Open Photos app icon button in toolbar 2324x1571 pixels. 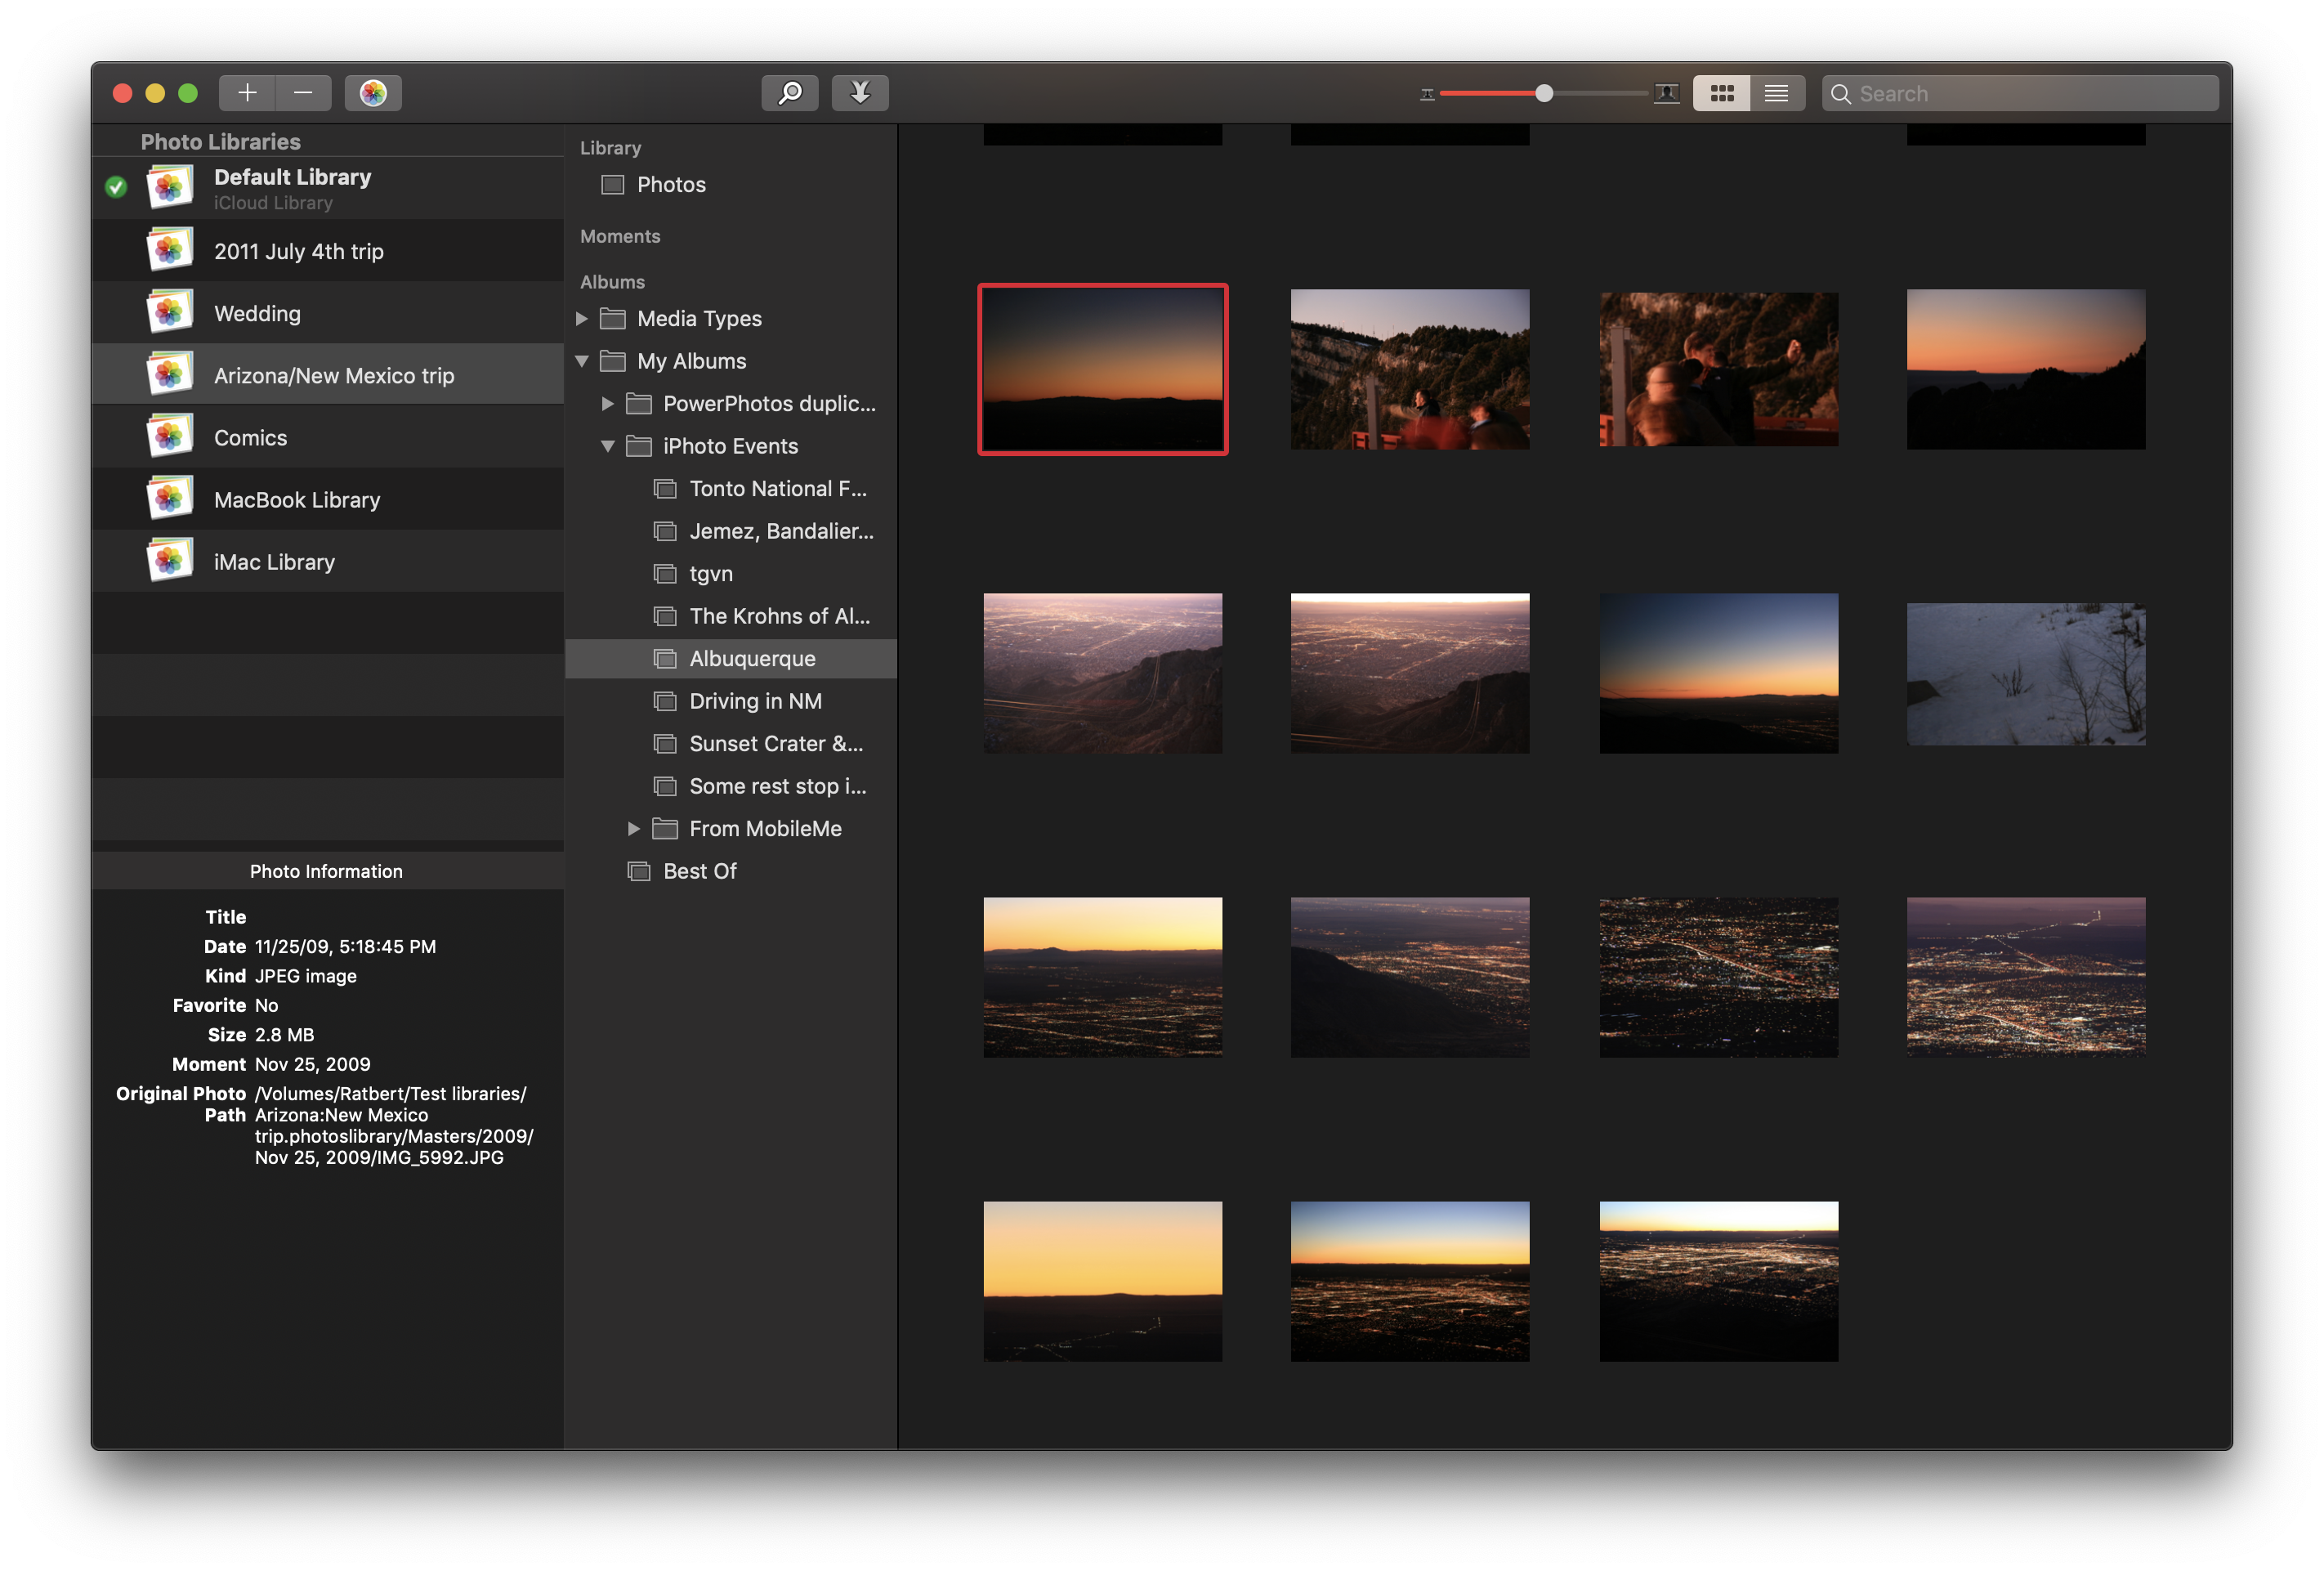point(373,93)
